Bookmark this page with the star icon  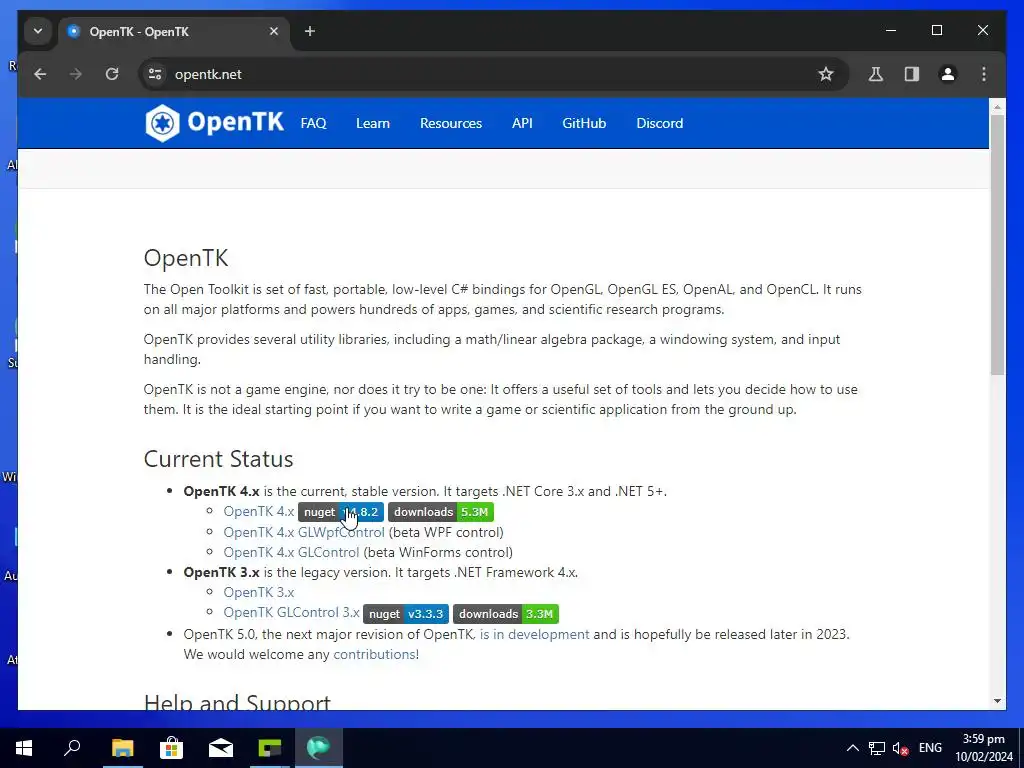(x=826, y=74)
